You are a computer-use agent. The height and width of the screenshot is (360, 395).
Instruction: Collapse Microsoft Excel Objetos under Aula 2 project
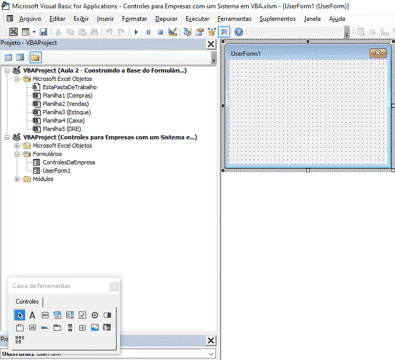17,79
